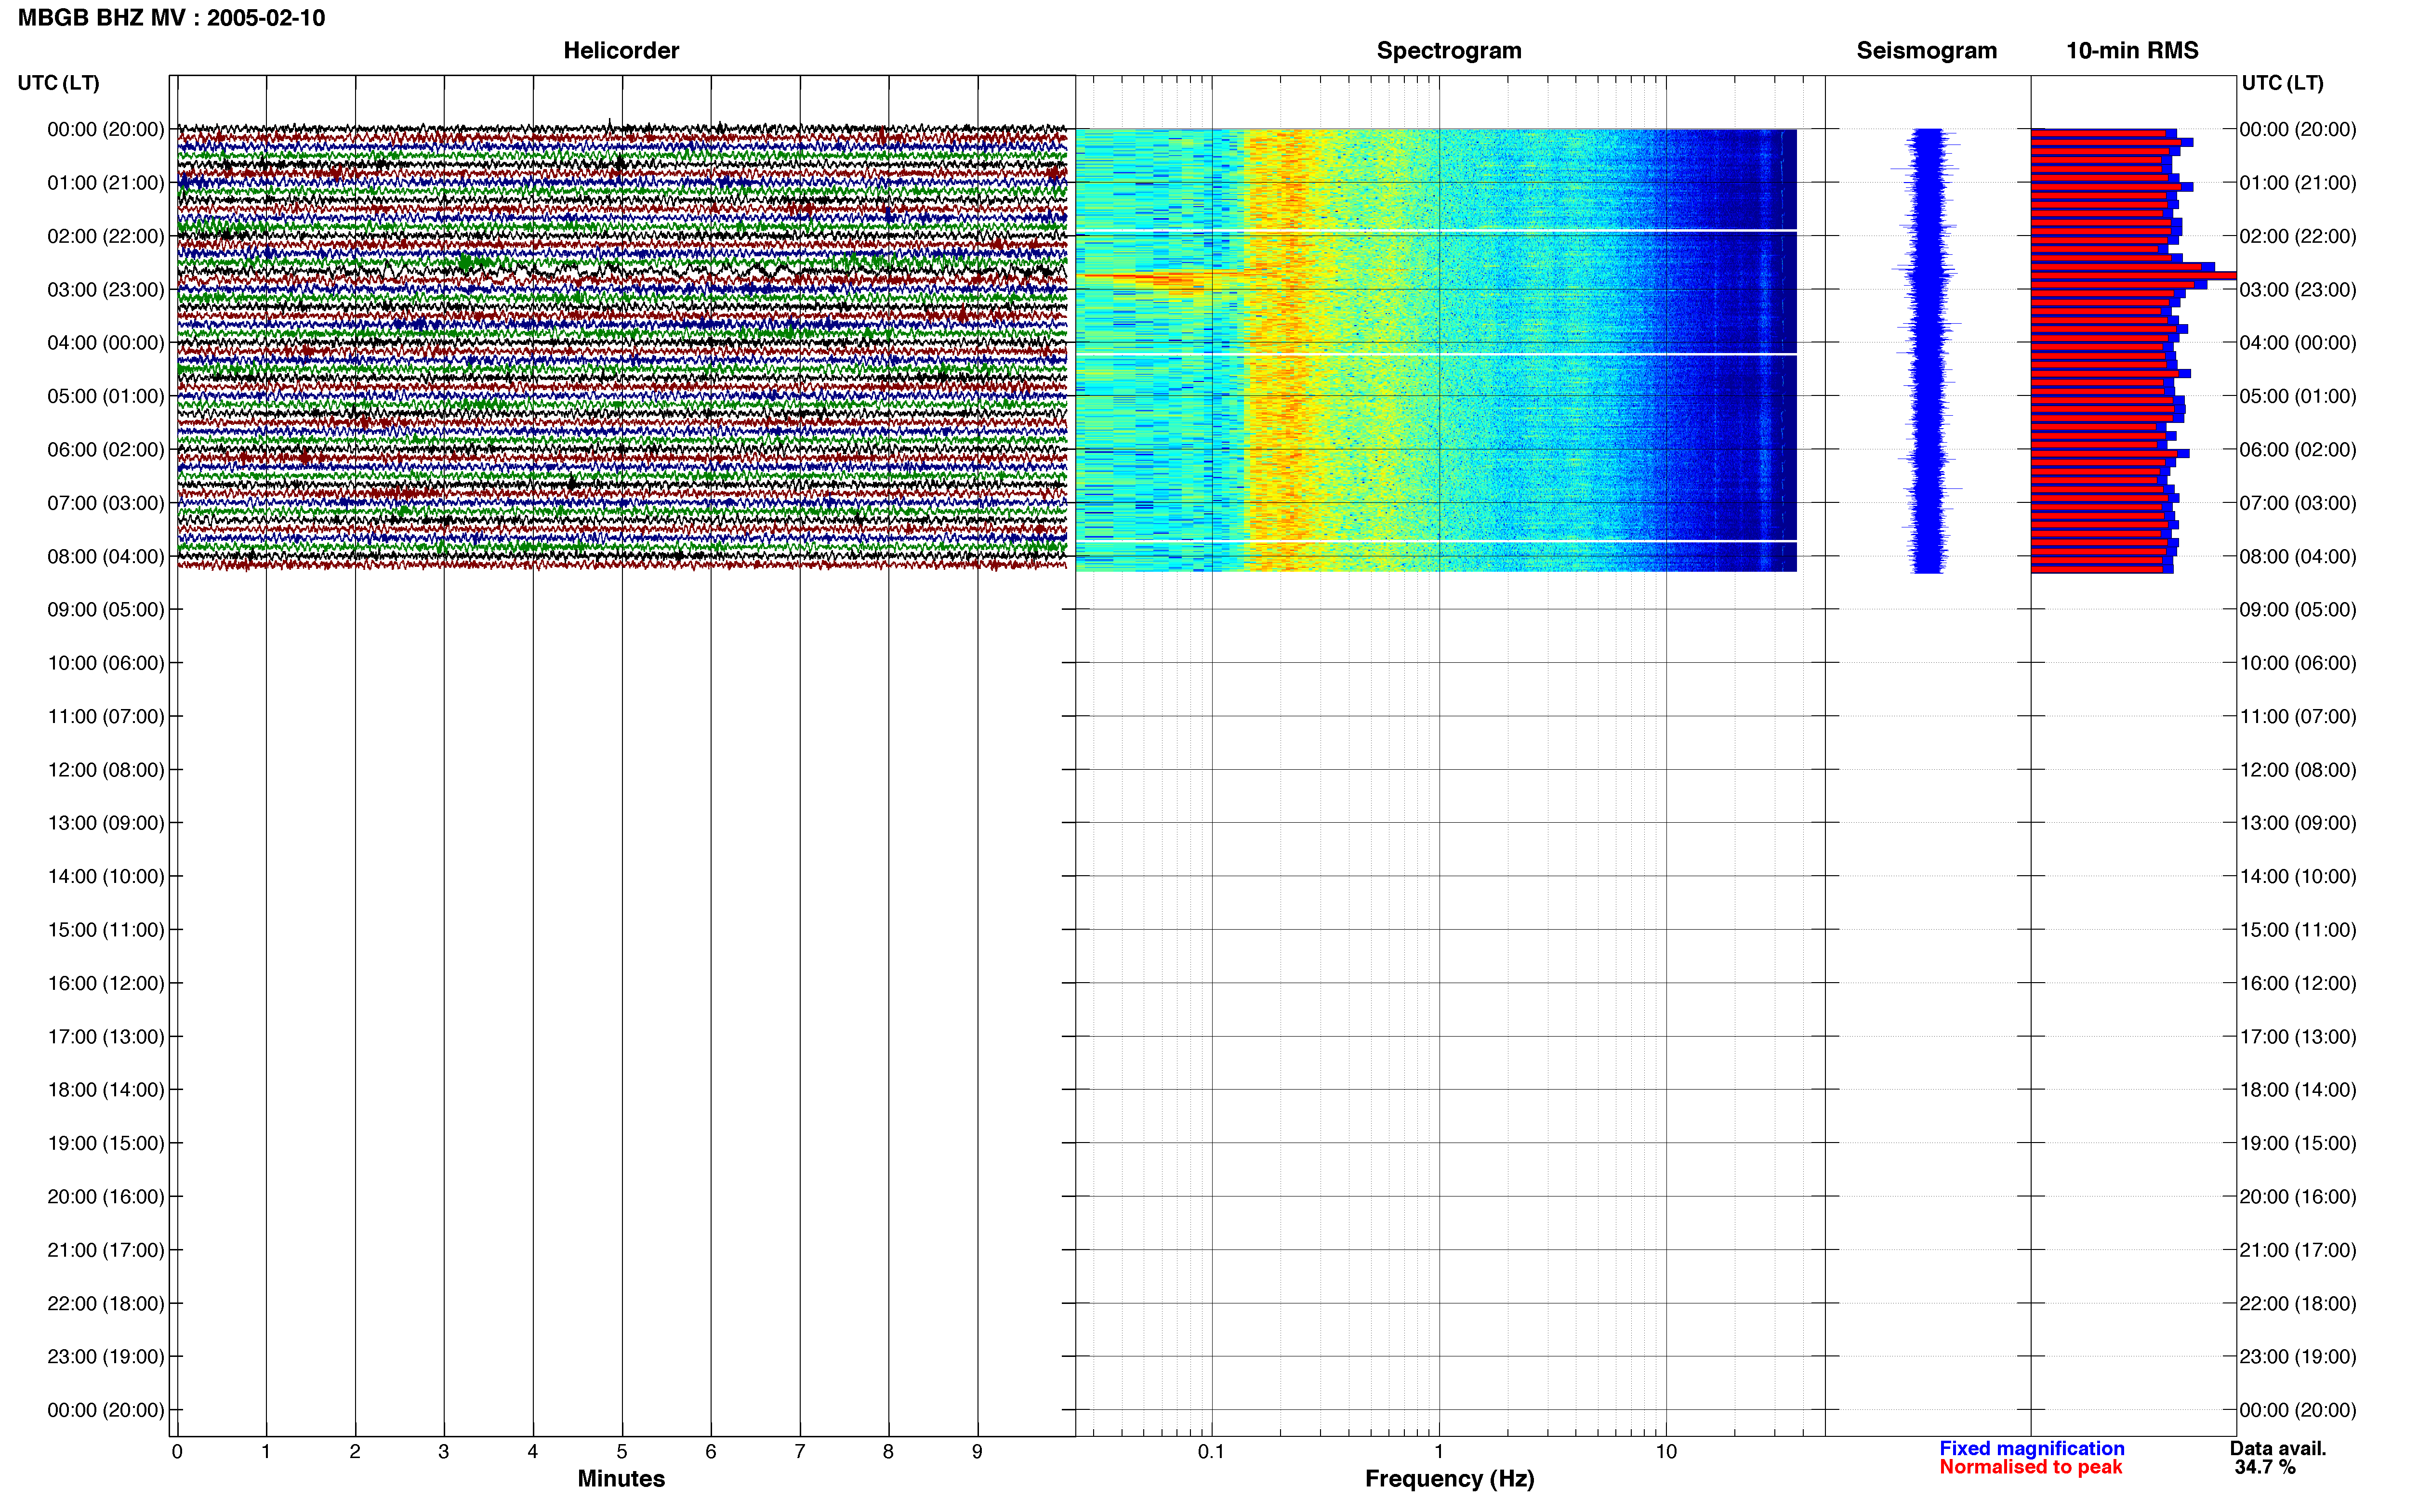Click '01:00 (21:00)' on the RMS panel time axis
Image resolution: width=2418 pixels, height=1512 pixels.
click(x=2298, y=182)
